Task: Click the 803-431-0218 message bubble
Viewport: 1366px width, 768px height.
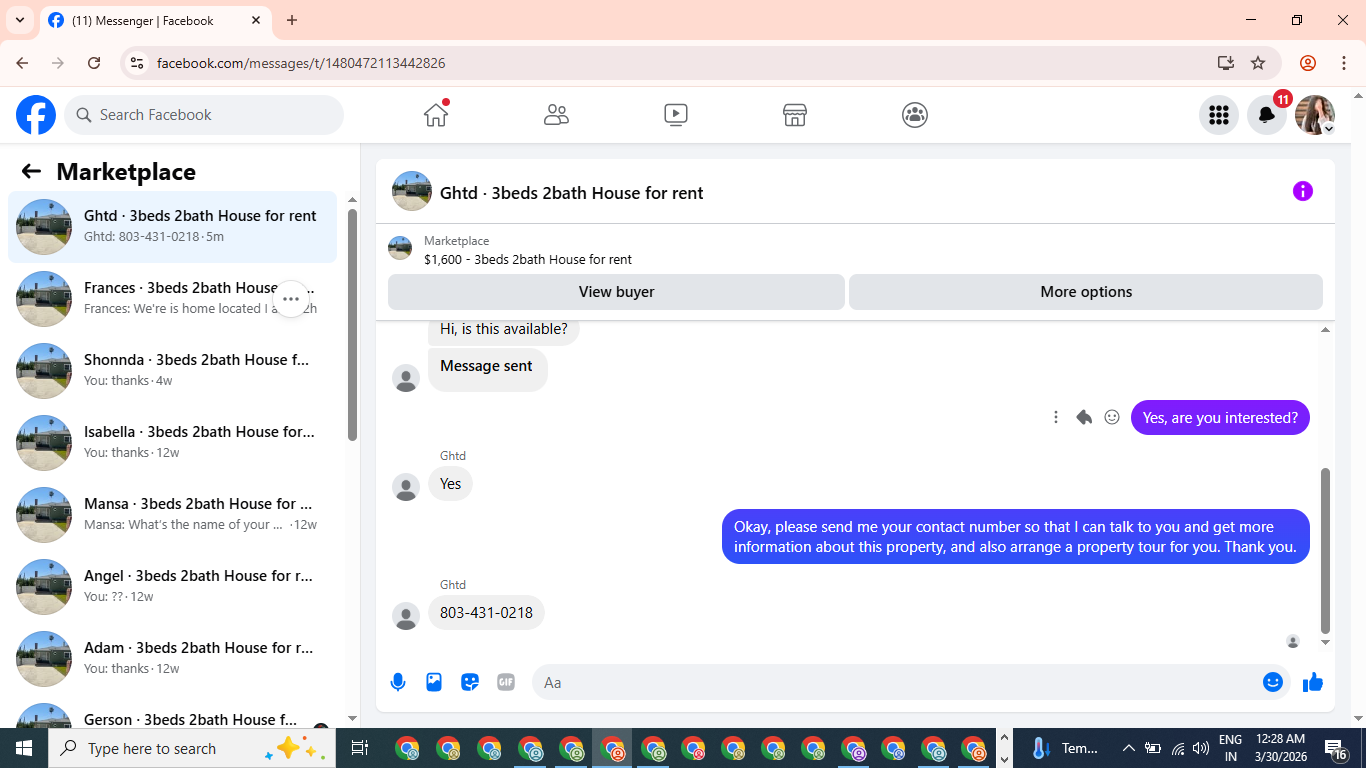Action: click(486, 613)
